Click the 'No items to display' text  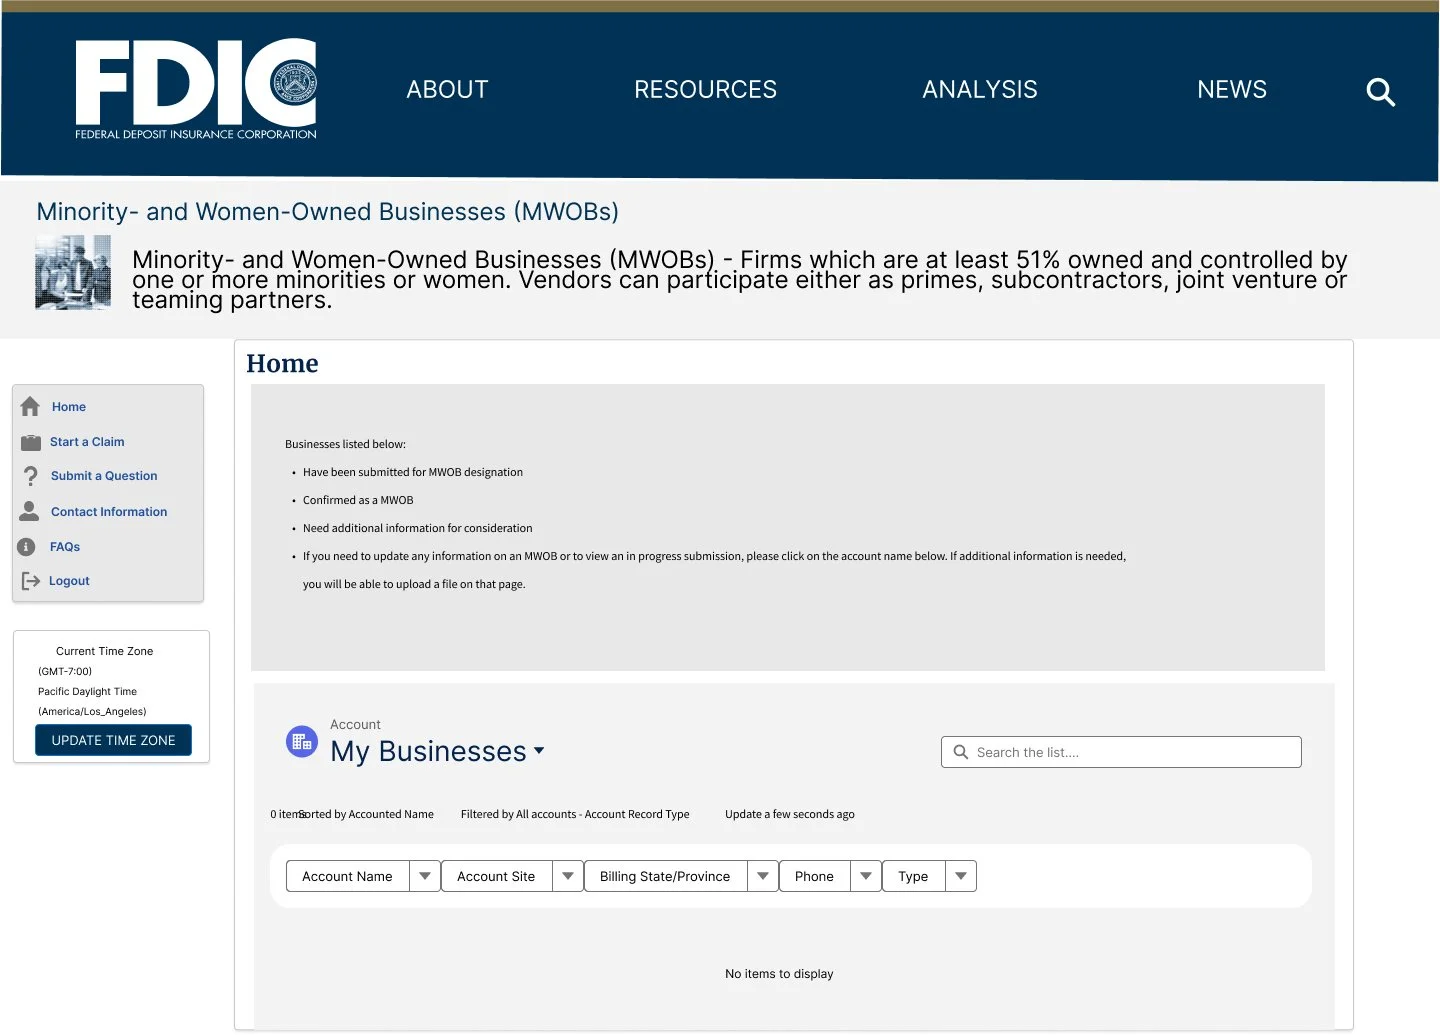click(779, 974)
